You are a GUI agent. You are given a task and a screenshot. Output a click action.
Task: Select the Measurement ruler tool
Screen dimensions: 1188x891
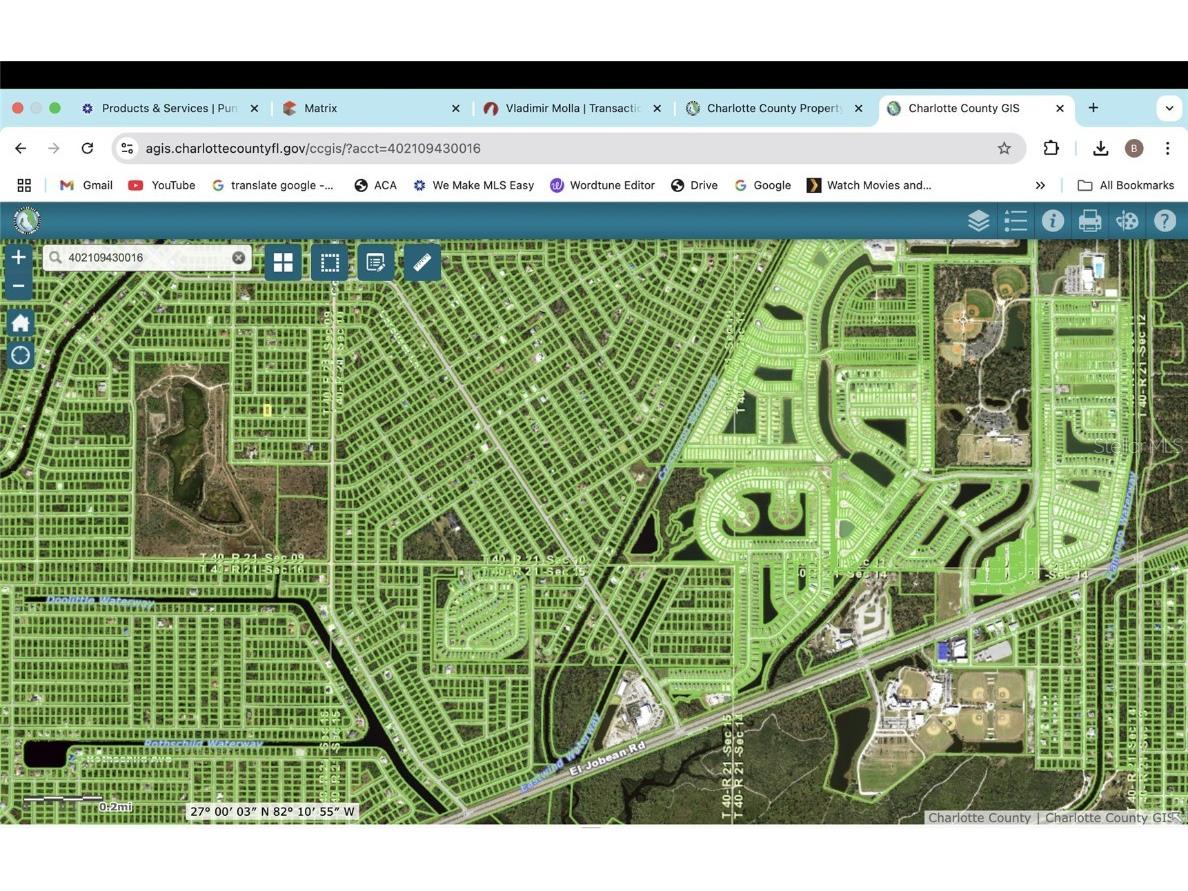tap(422, 263)
